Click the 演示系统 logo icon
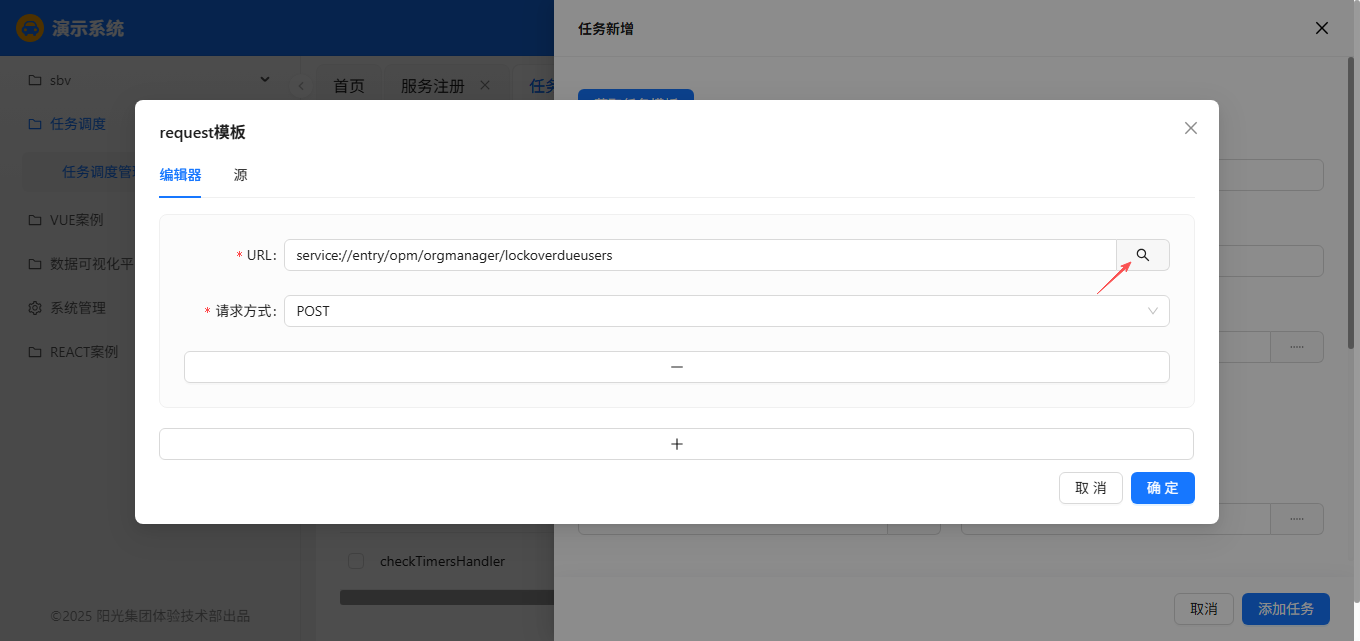Image resolution: width=1360 pixels, height=641 pixels. tap(30, 28)
